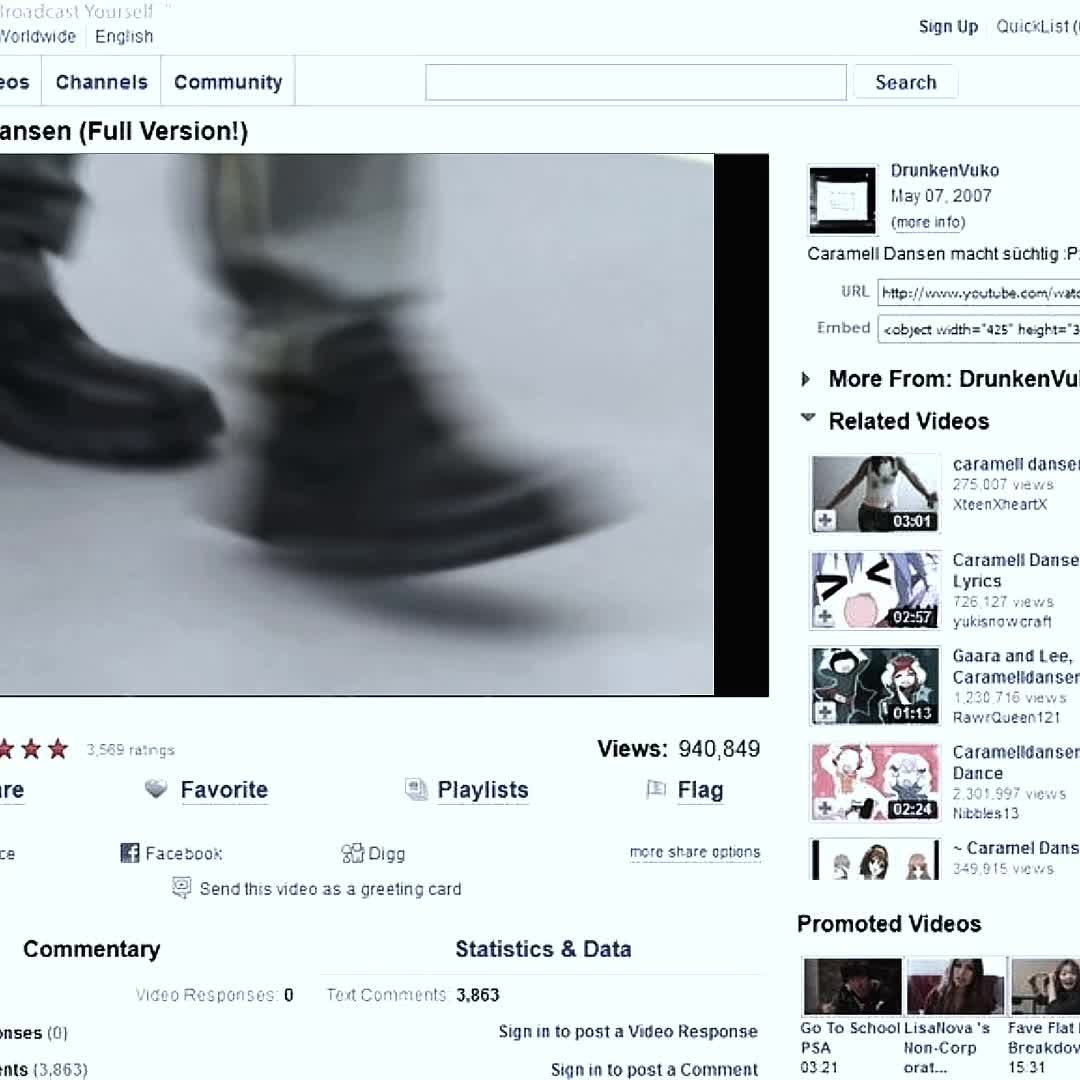Image resolution: width=1080 pixels, height=1080 pixels.
Task: Click the greeting card icon
Action: point(181,888)
